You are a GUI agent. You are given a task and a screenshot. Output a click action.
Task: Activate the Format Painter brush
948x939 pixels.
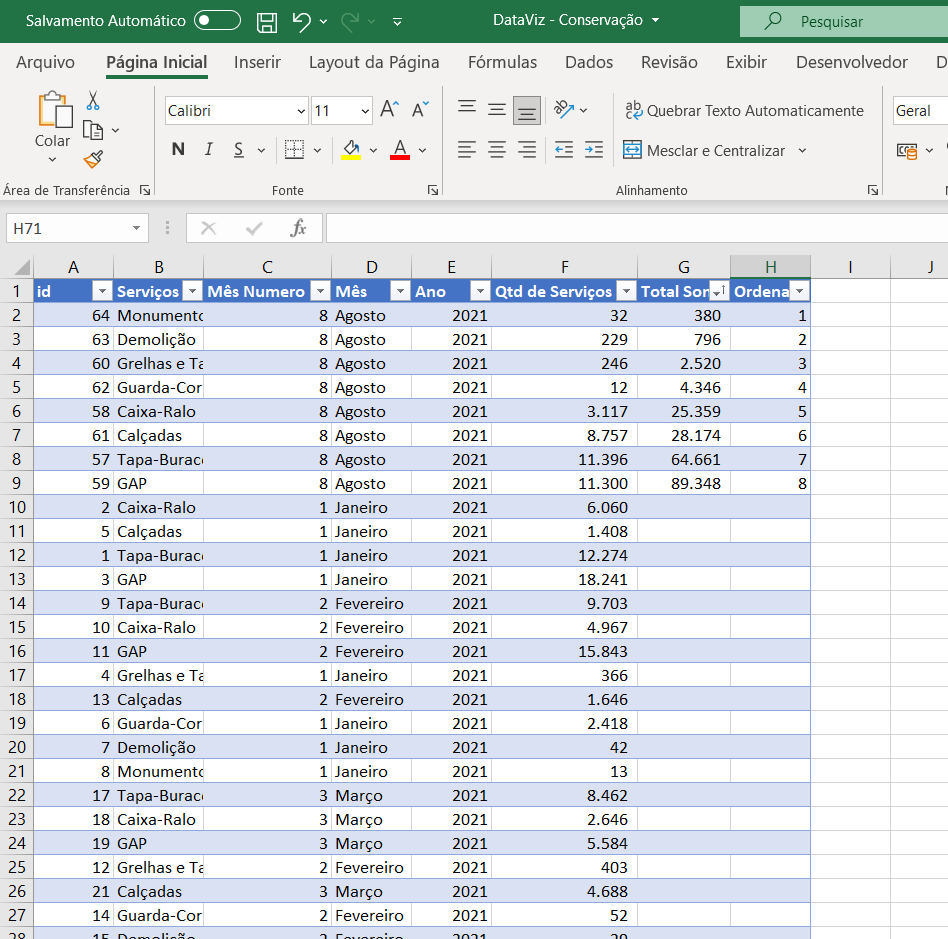tap(93, 159)
